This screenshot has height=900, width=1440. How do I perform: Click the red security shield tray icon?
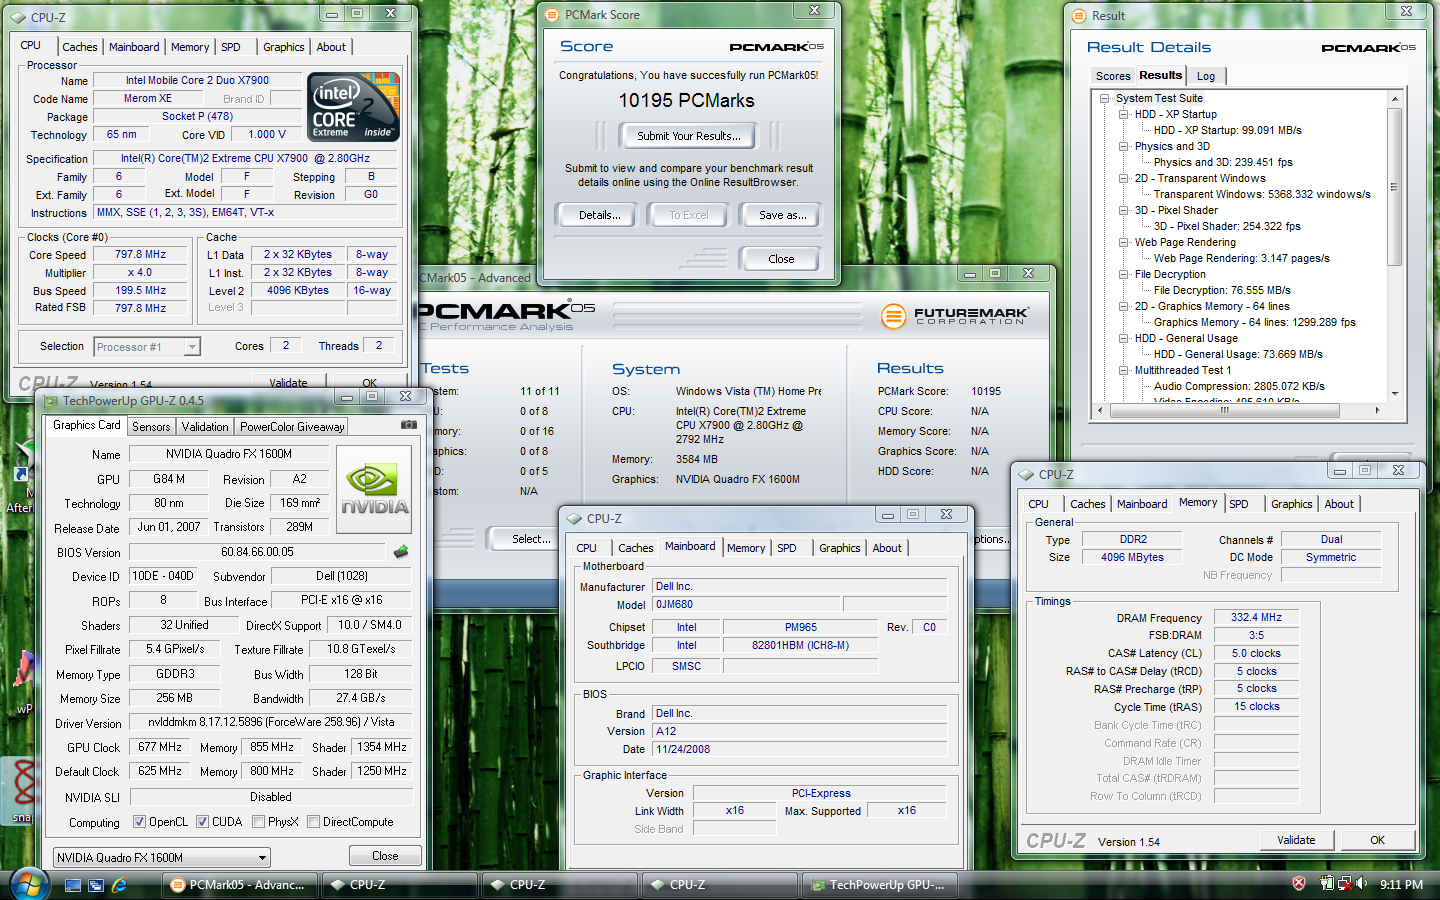point(1299,884)
